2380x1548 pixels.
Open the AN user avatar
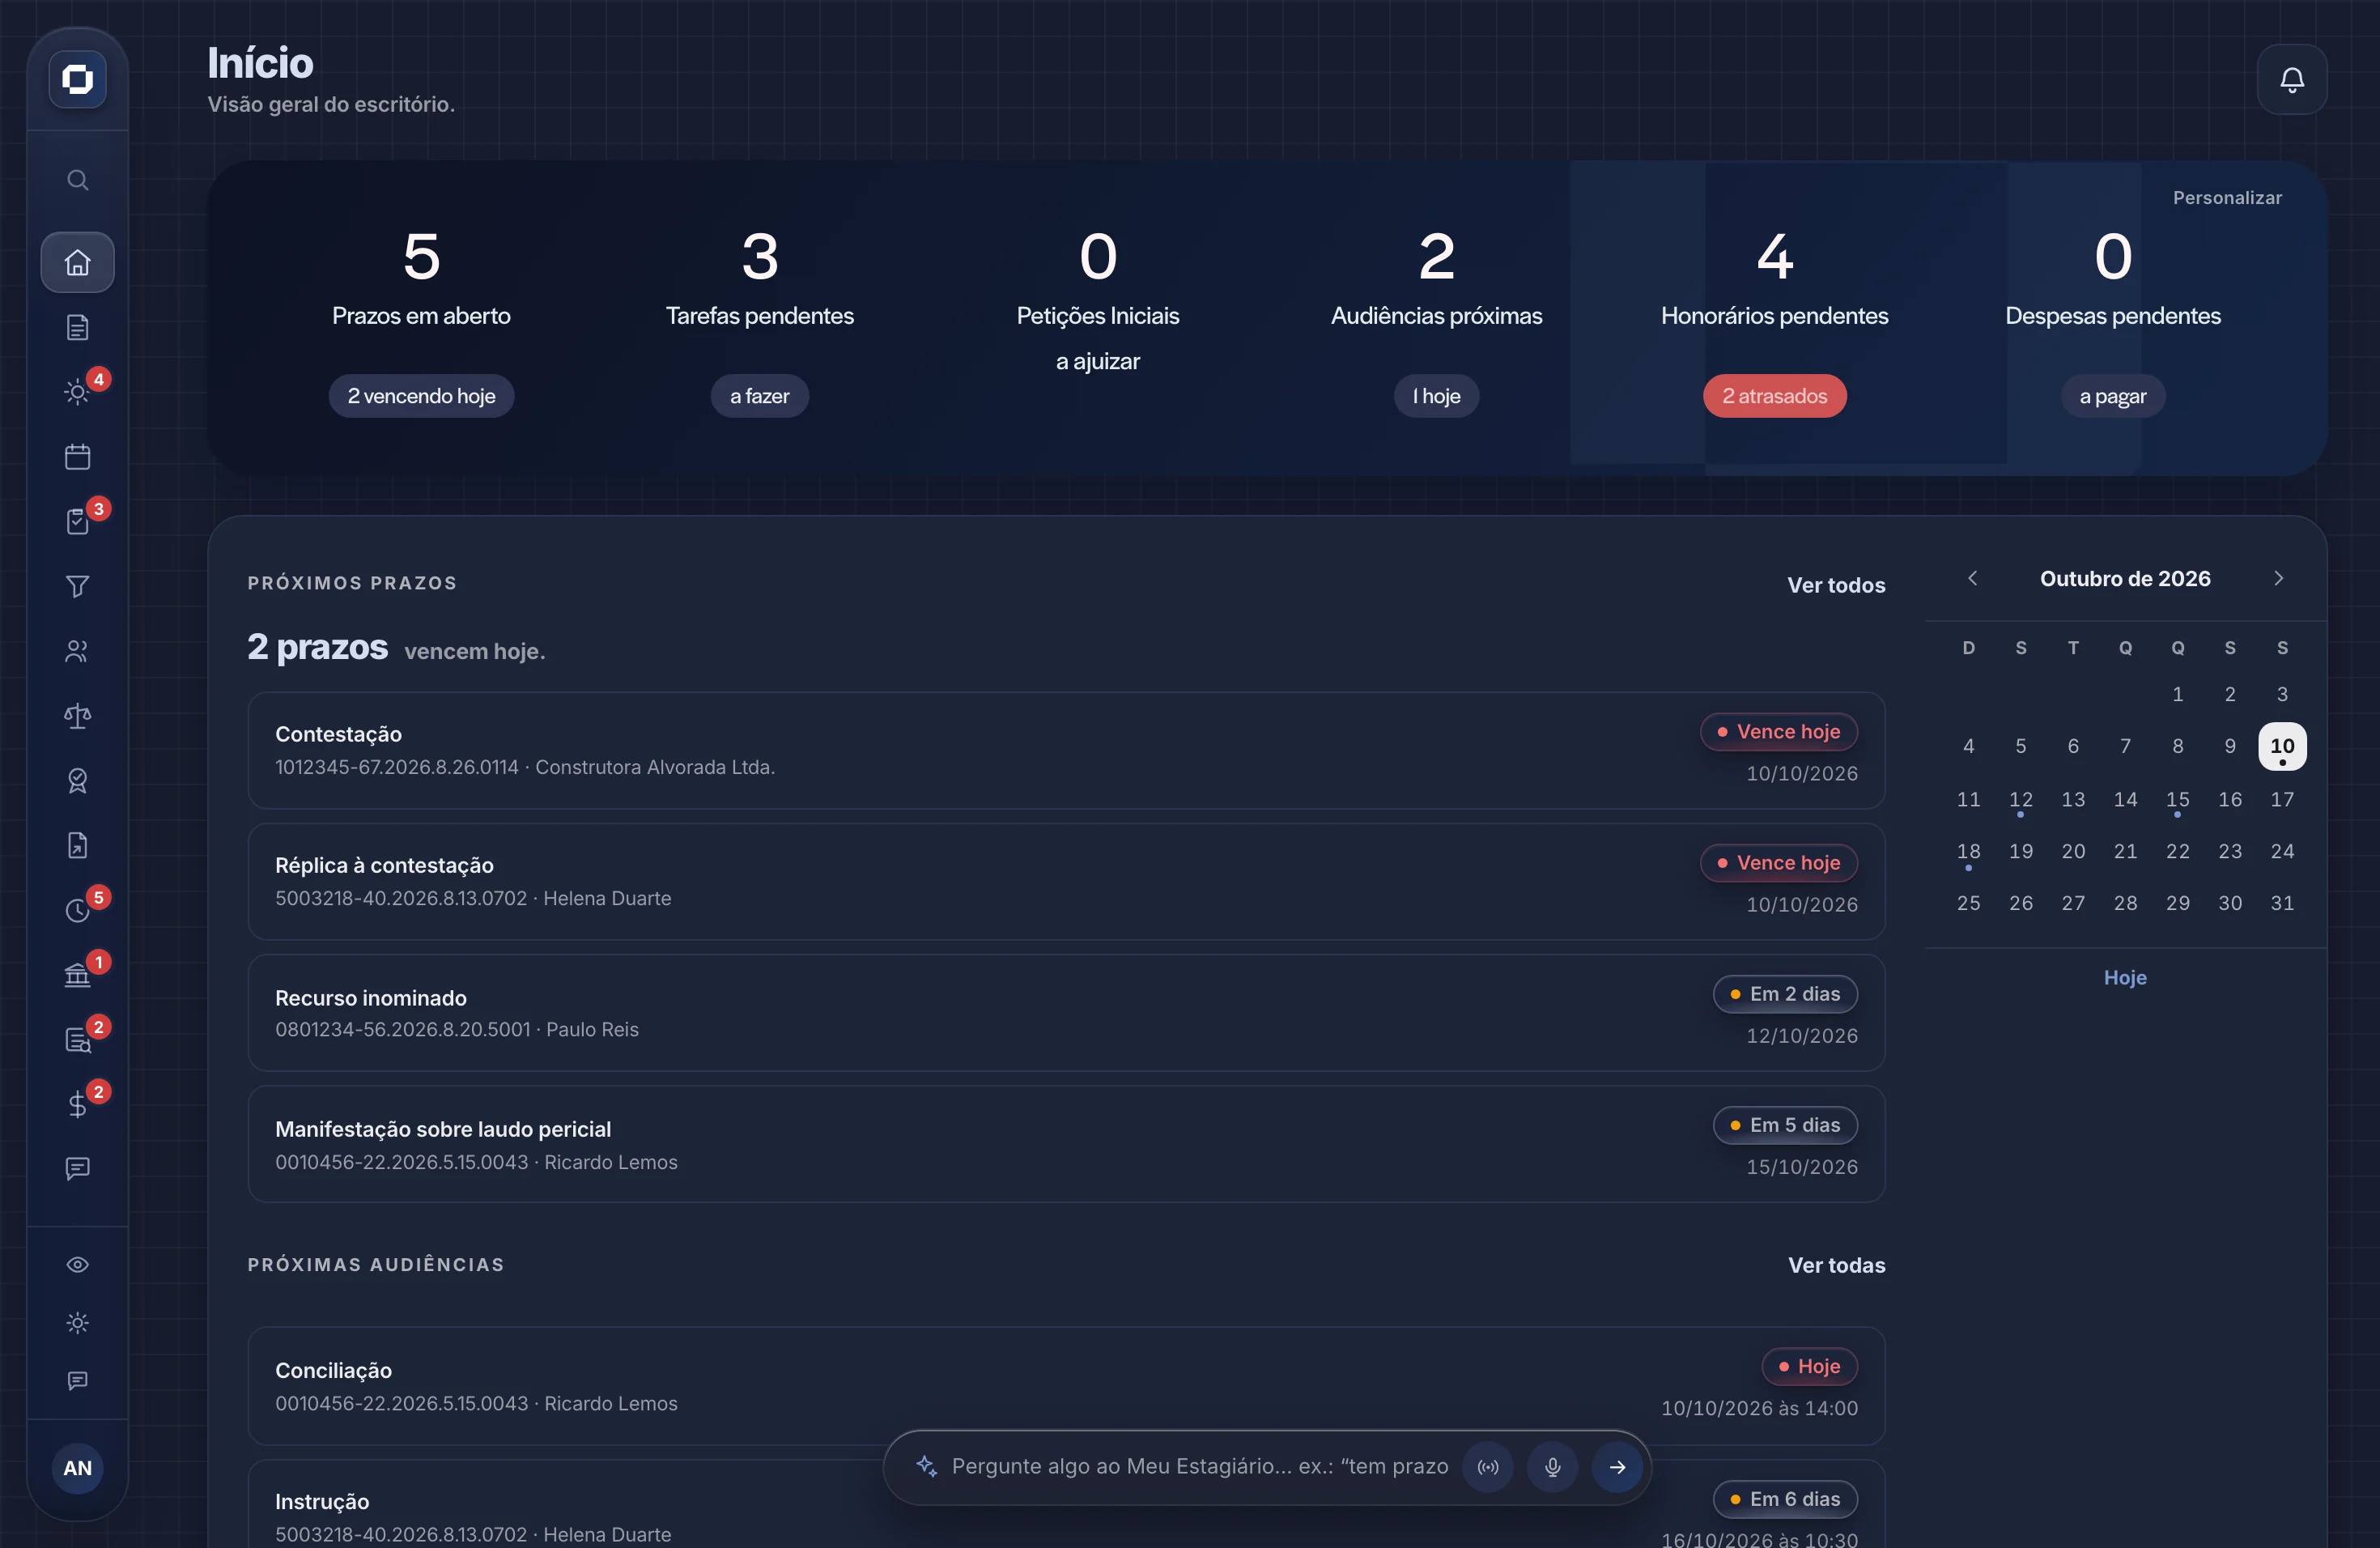coord(77,1468)
